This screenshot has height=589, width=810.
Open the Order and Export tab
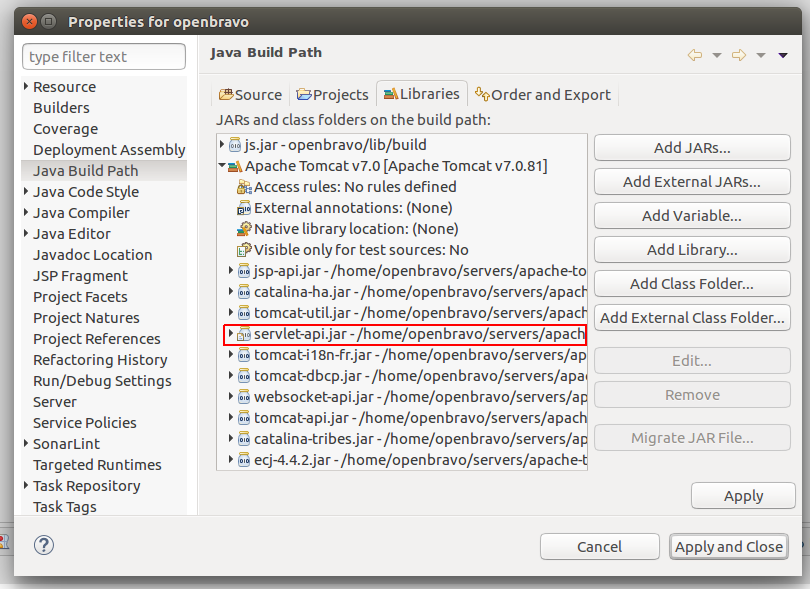tap(543, 95)
